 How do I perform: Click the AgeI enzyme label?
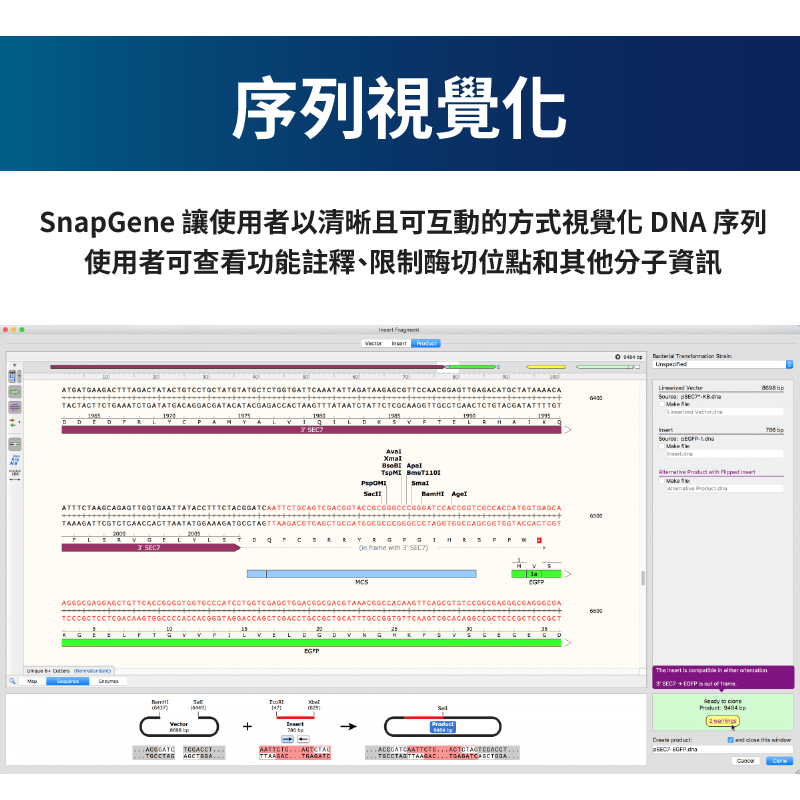(x=459, y=494)
